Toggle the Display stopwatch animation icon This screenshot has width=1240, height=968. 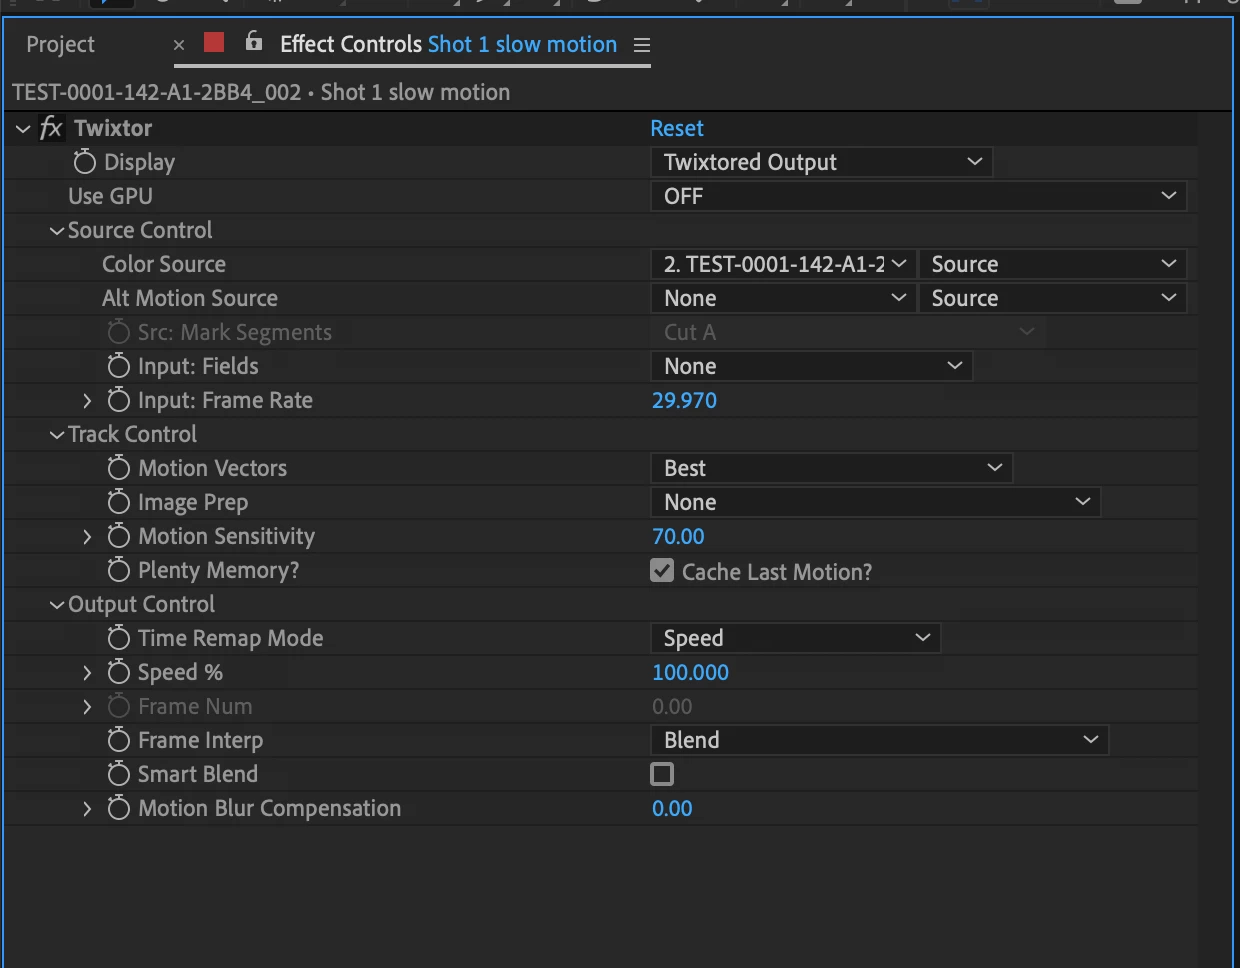[x=85, y=161]
